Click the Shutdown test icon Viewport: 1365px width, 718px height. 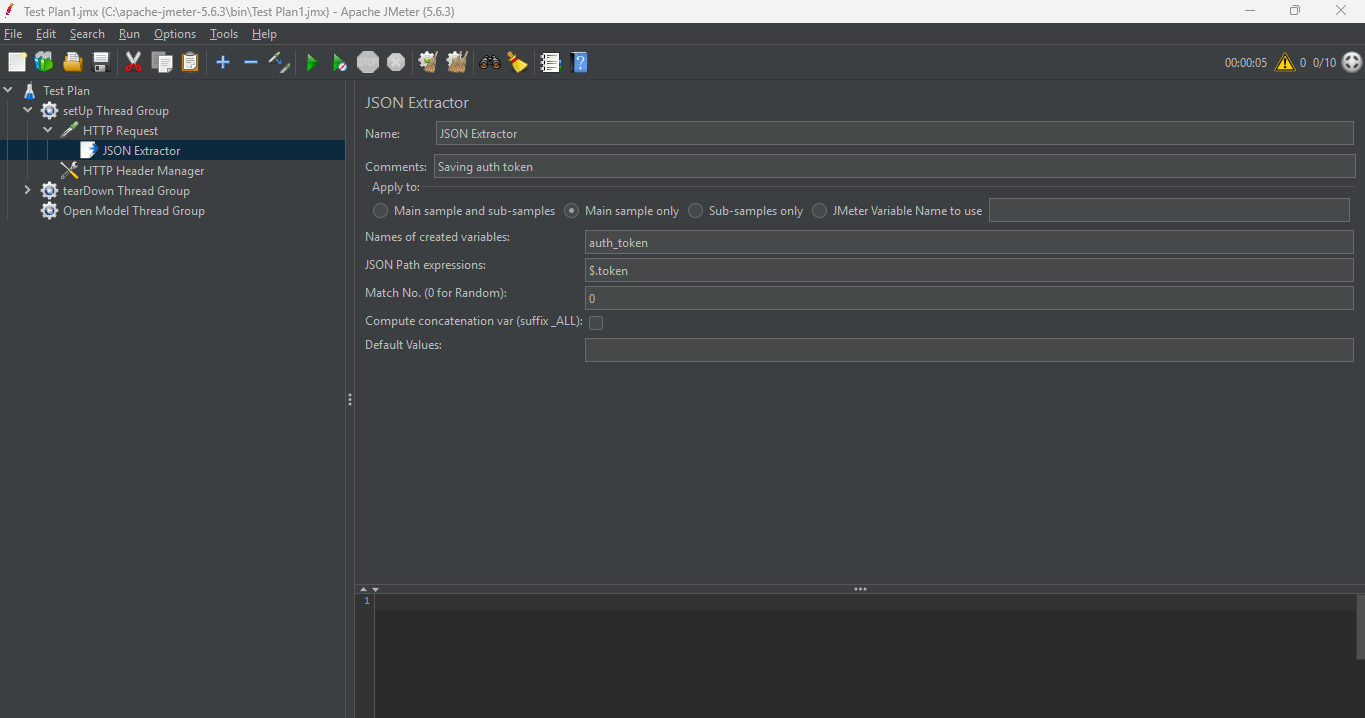pos(396,62)
